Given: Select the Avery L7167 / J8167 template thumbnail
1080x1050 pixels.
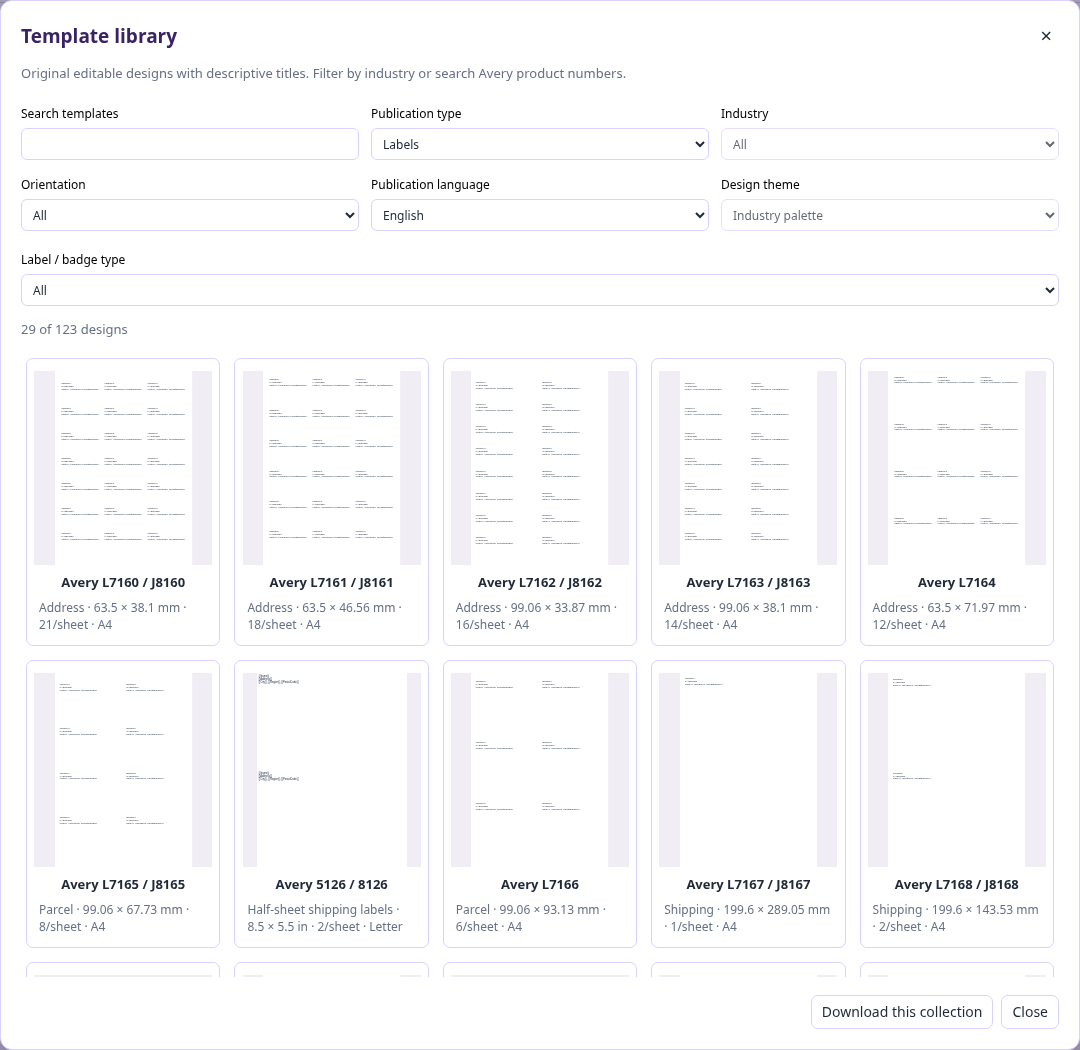Looking at the screenshot, I should pyautogui.click(x=748, y=770).
